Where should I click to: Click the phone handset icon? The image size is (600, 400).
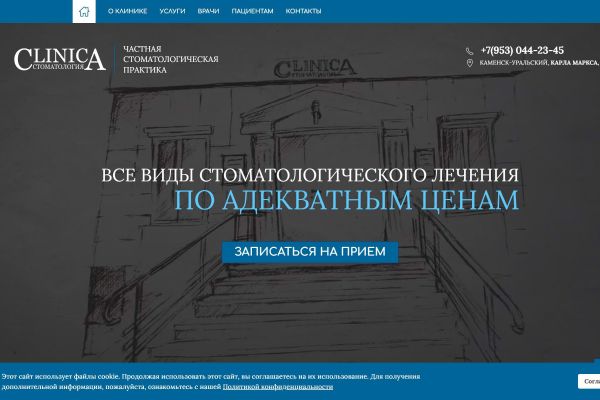pyautogui.click(x=470, y=51)
